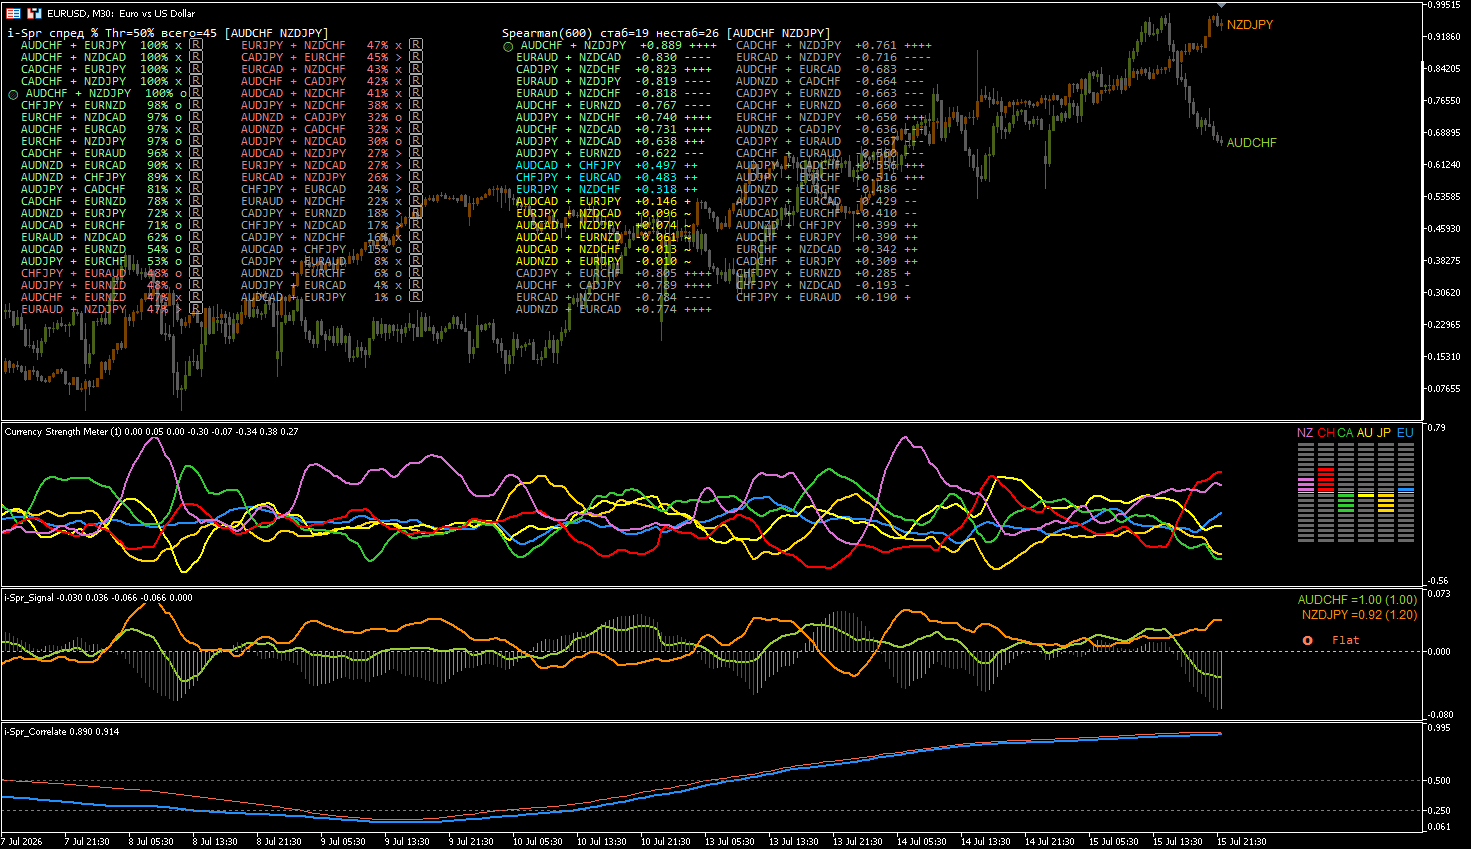Viewport: 1471px width, 849px height.
Task: Click the R button for CADCHF + EURJPY 100%
Action: click(196, 69)
